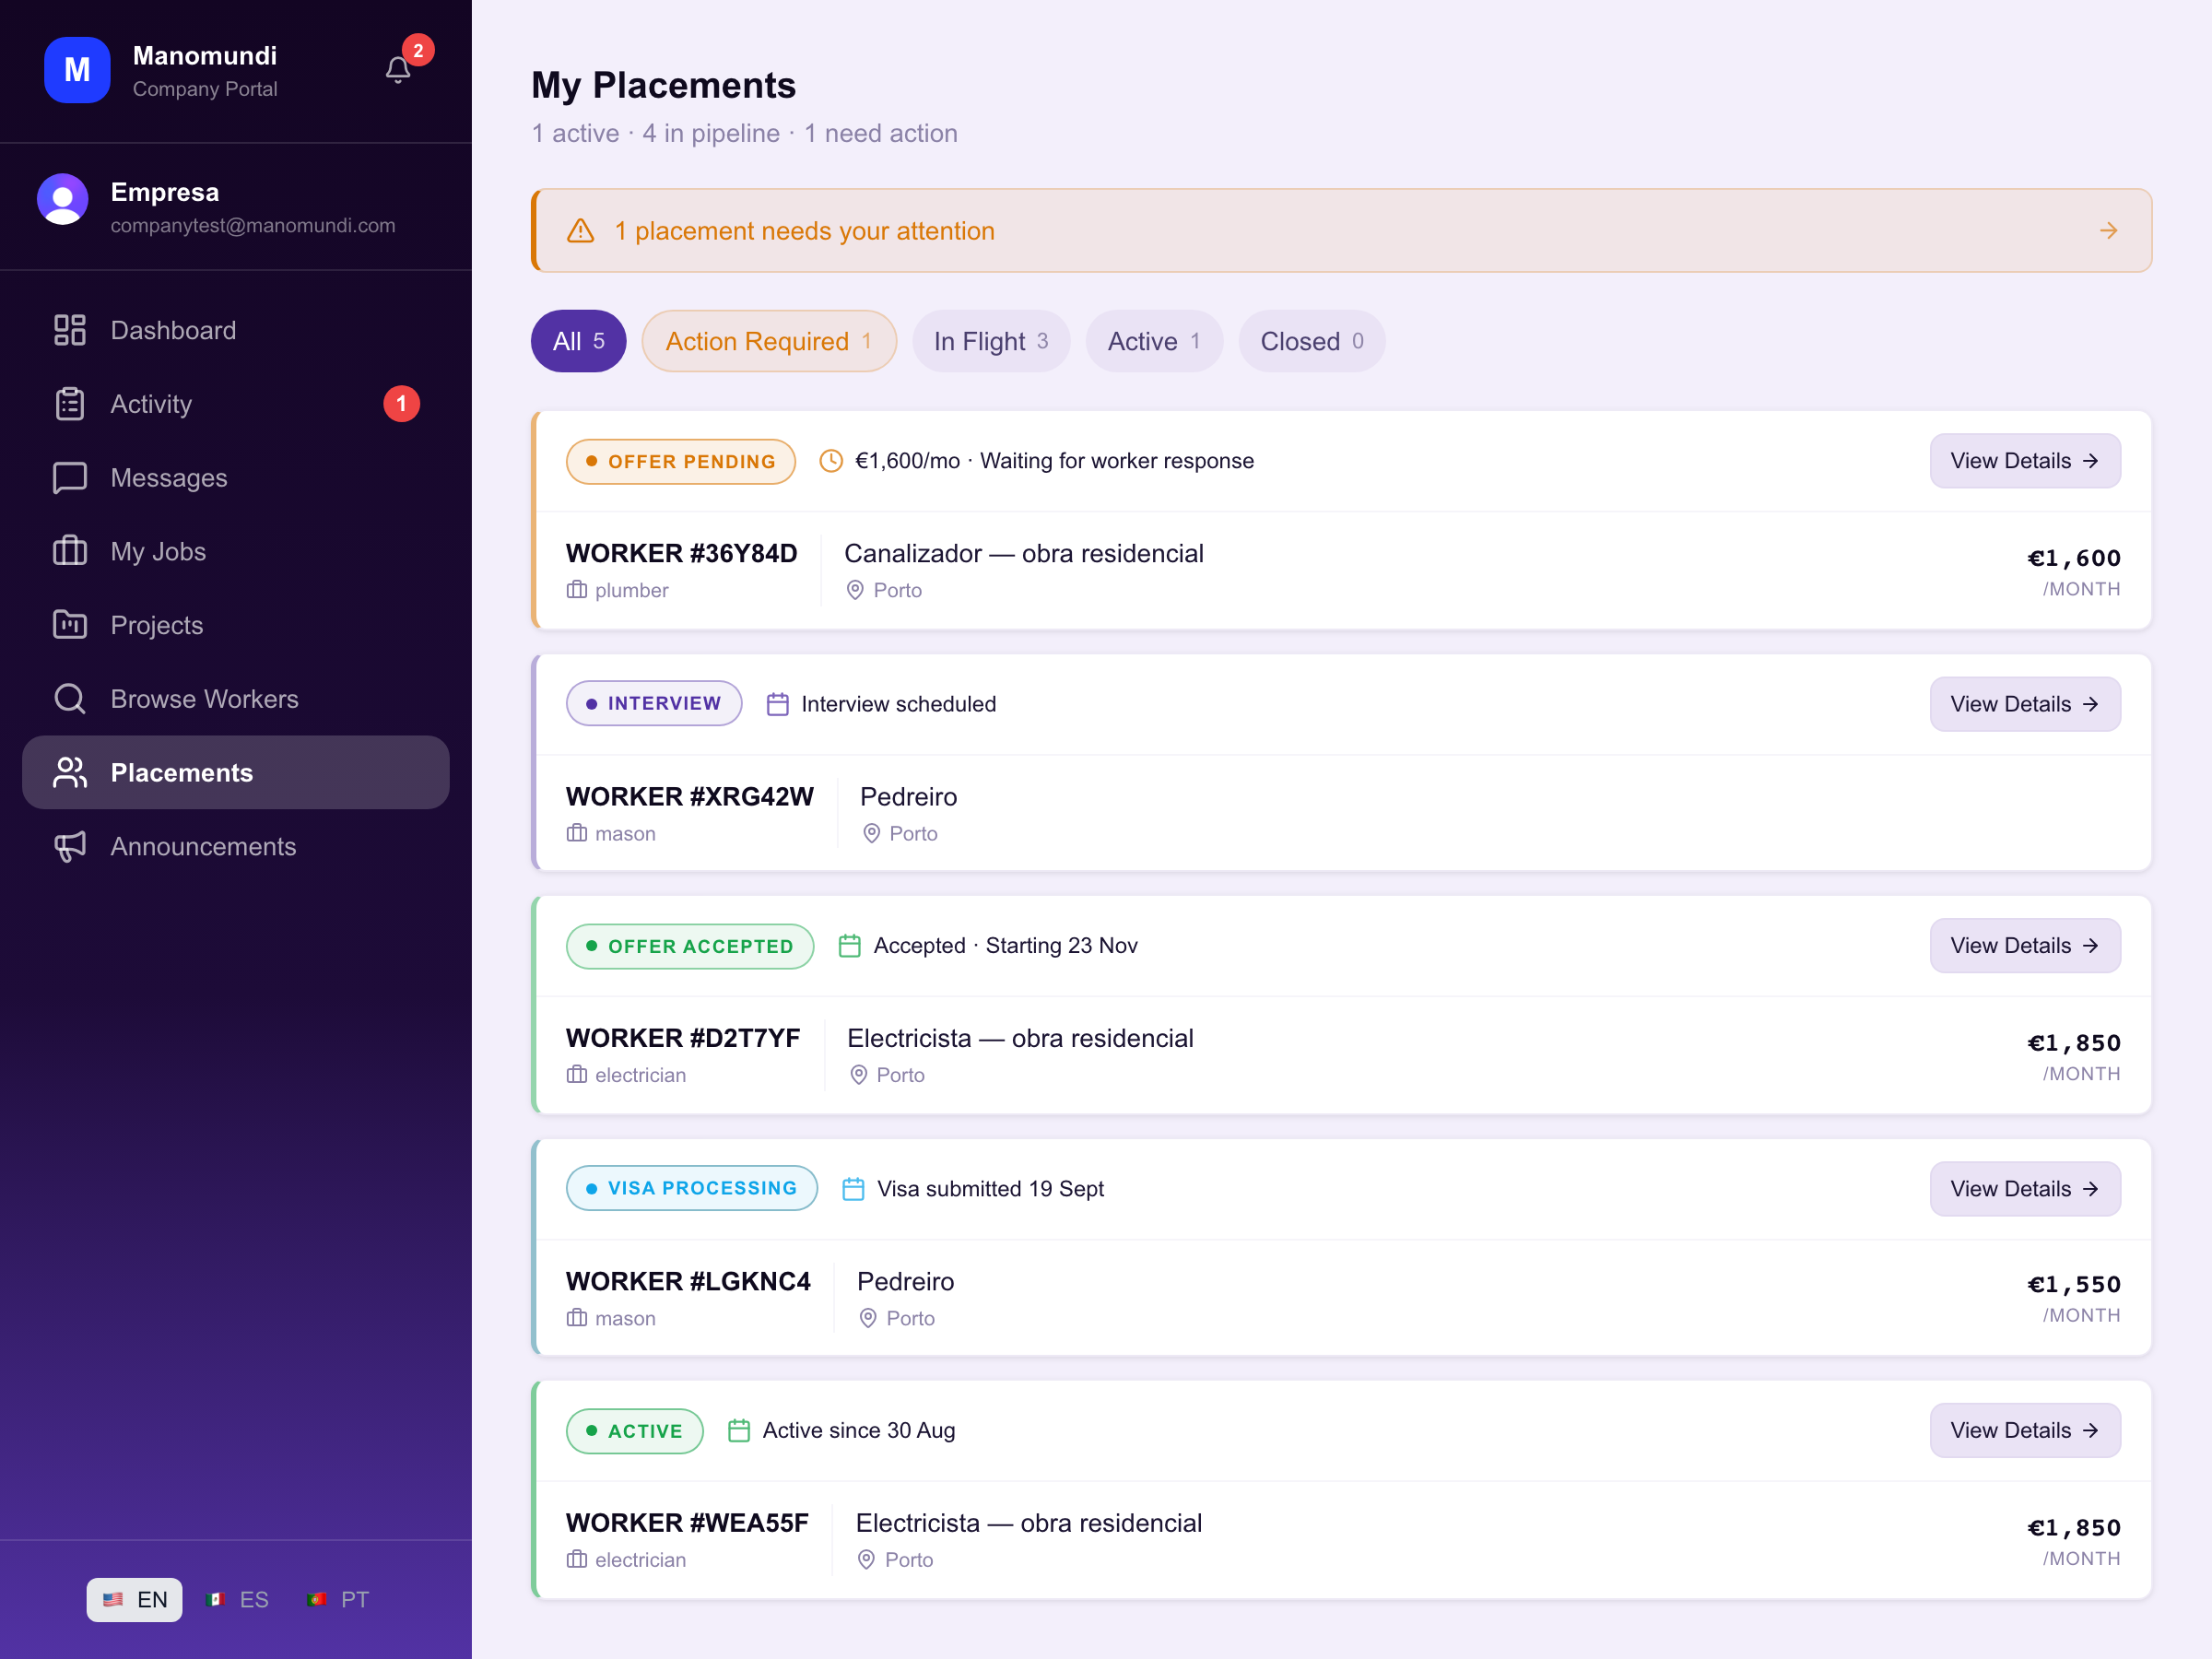The width and height of the screenshot is (2212, 1659).
Task: View details for Active placement
Action: [x=2025, y=1430]
